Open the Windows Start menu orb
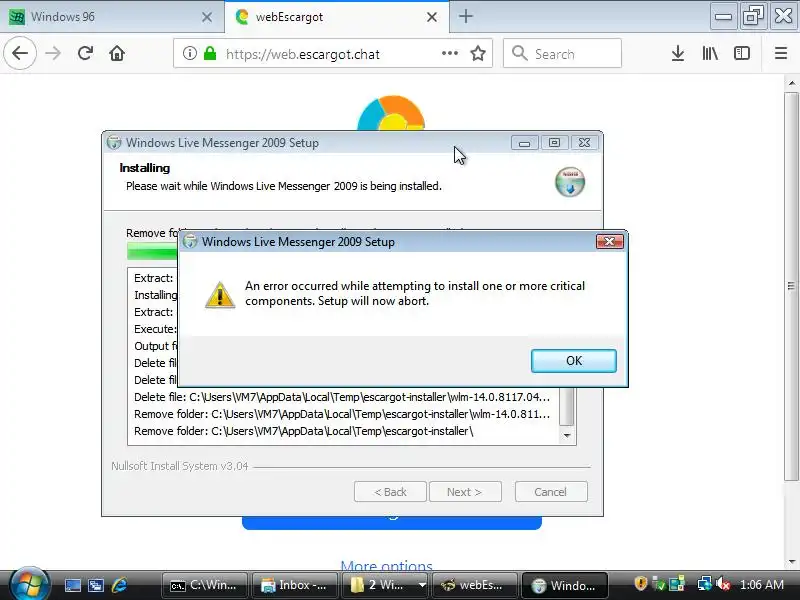 coord(29,584)
